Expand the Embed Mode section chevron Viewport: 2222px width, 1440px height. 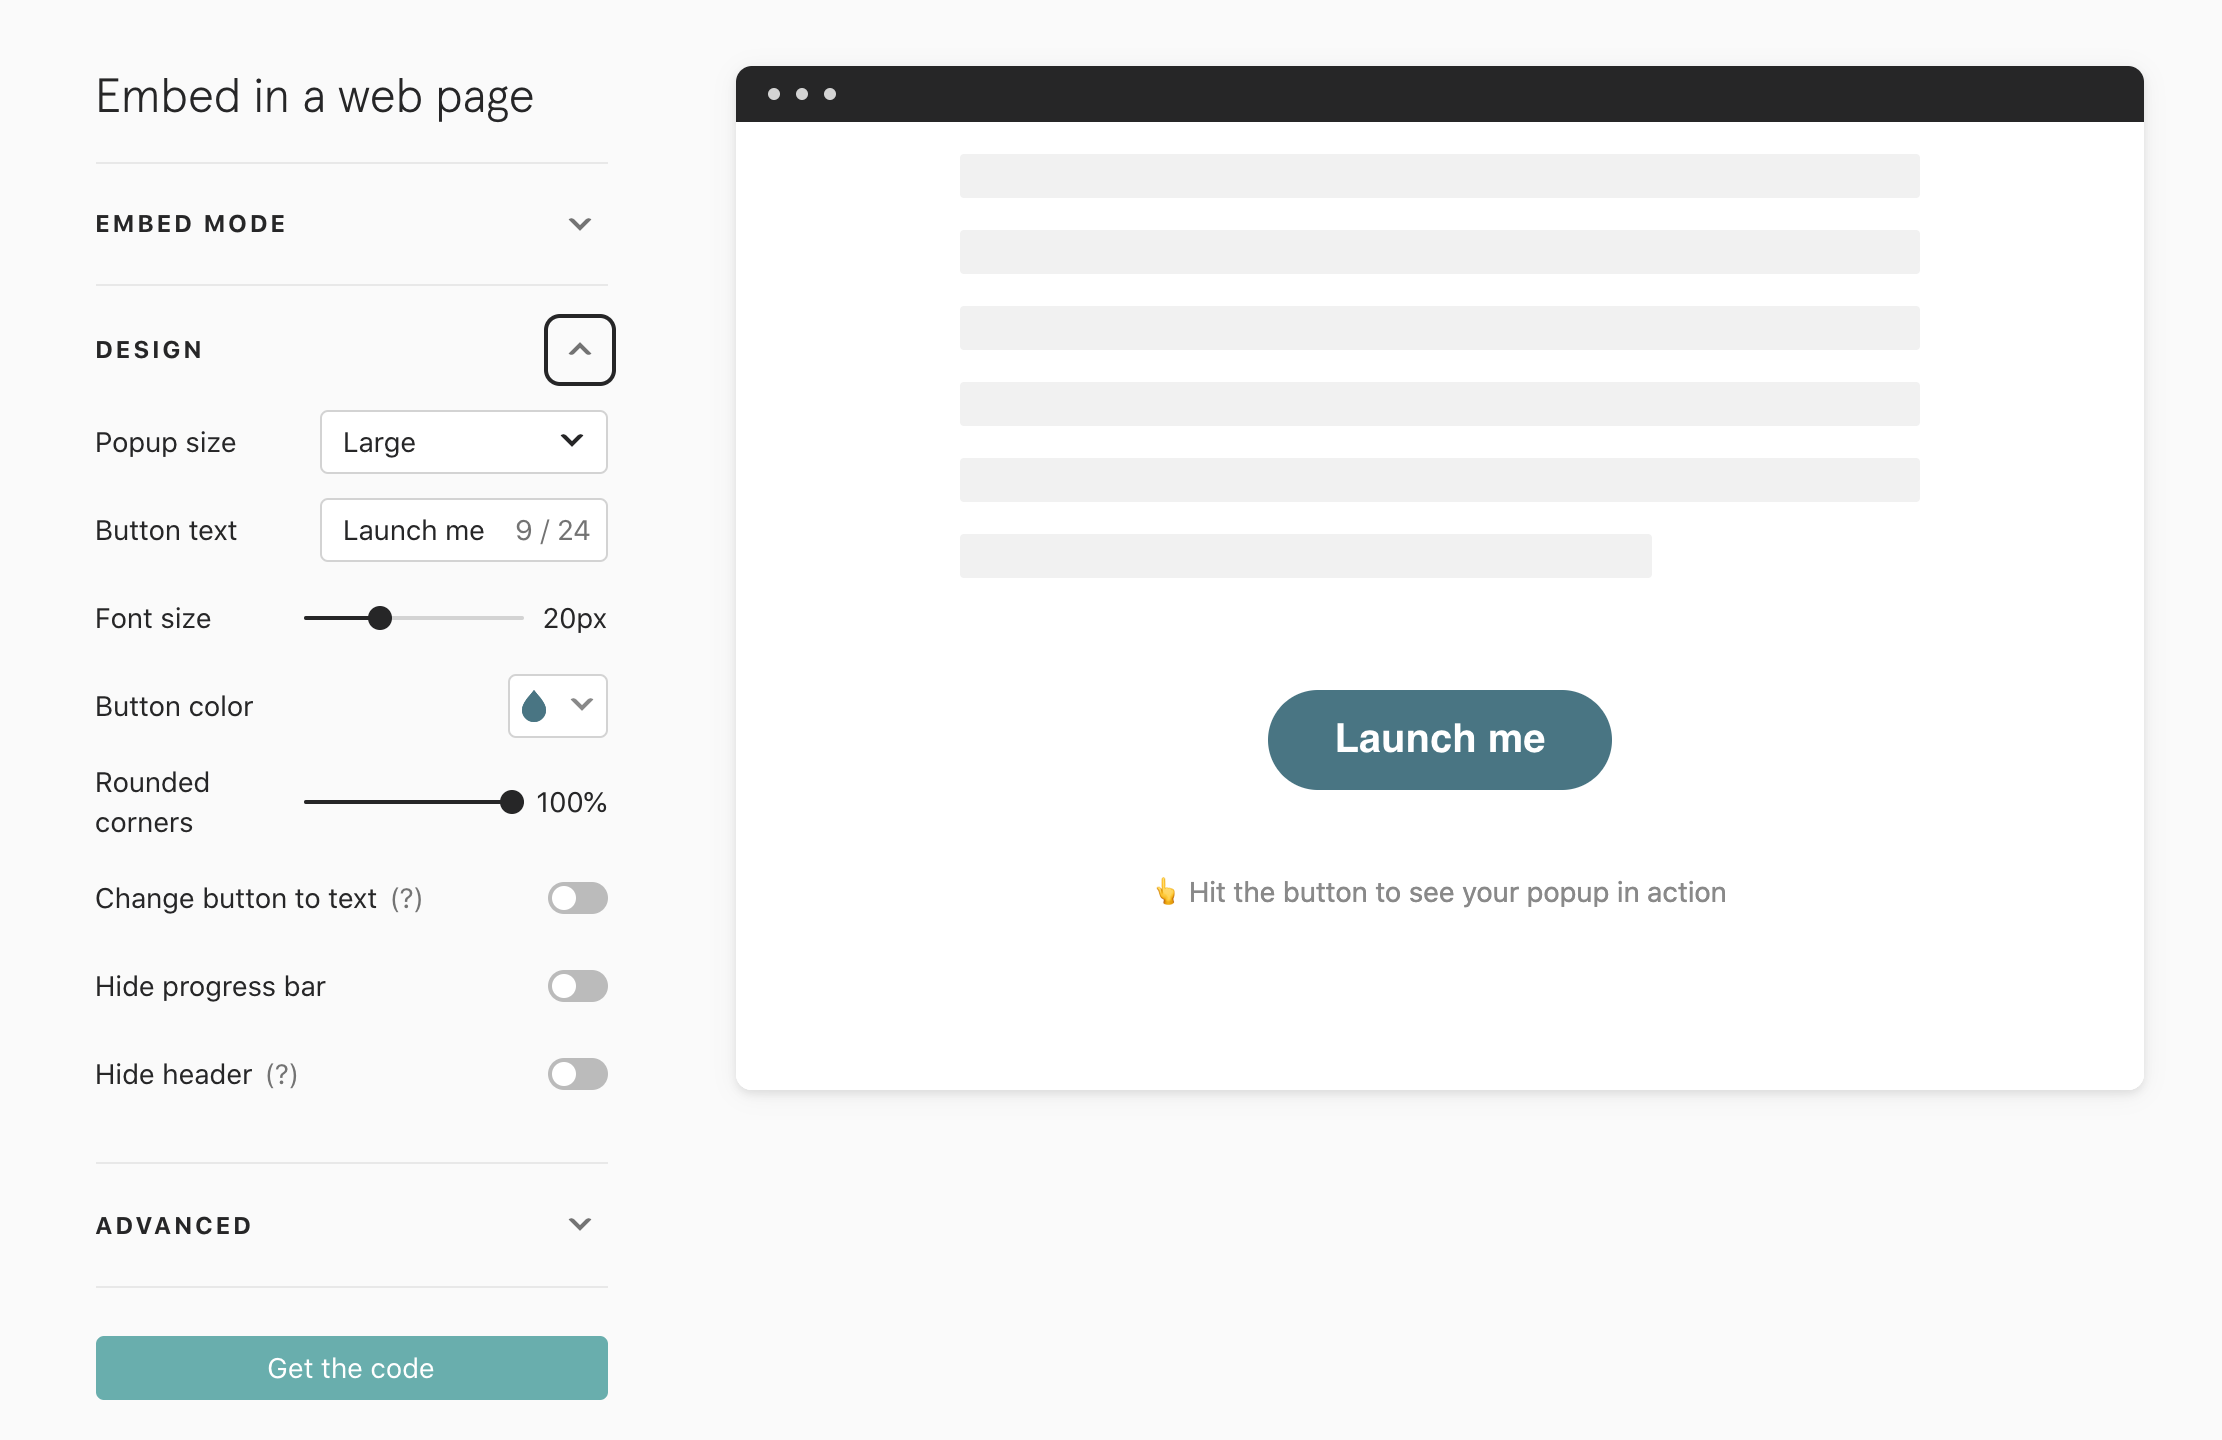pyautogui.click(x=580, y=224)
